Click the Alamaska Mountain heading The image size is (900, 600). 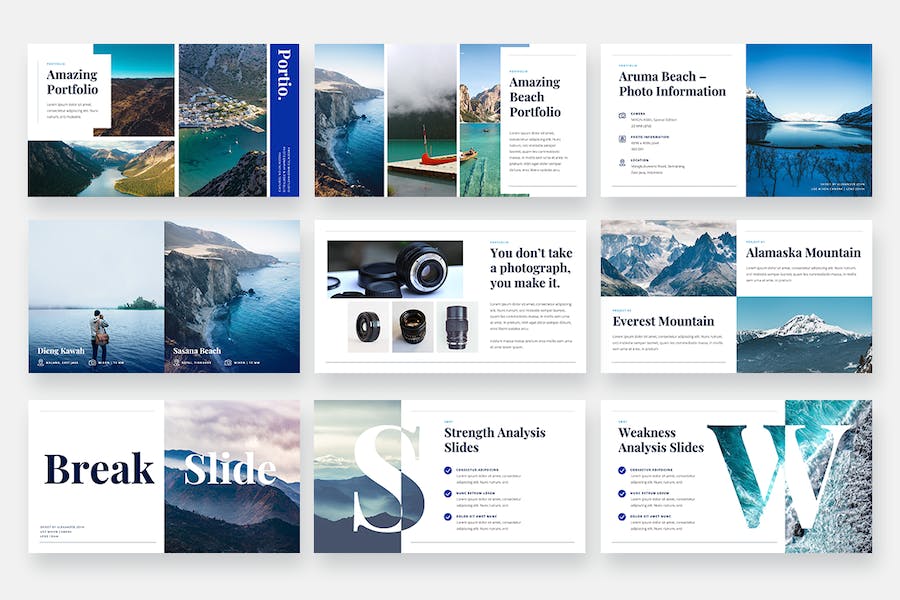[803, 253]
